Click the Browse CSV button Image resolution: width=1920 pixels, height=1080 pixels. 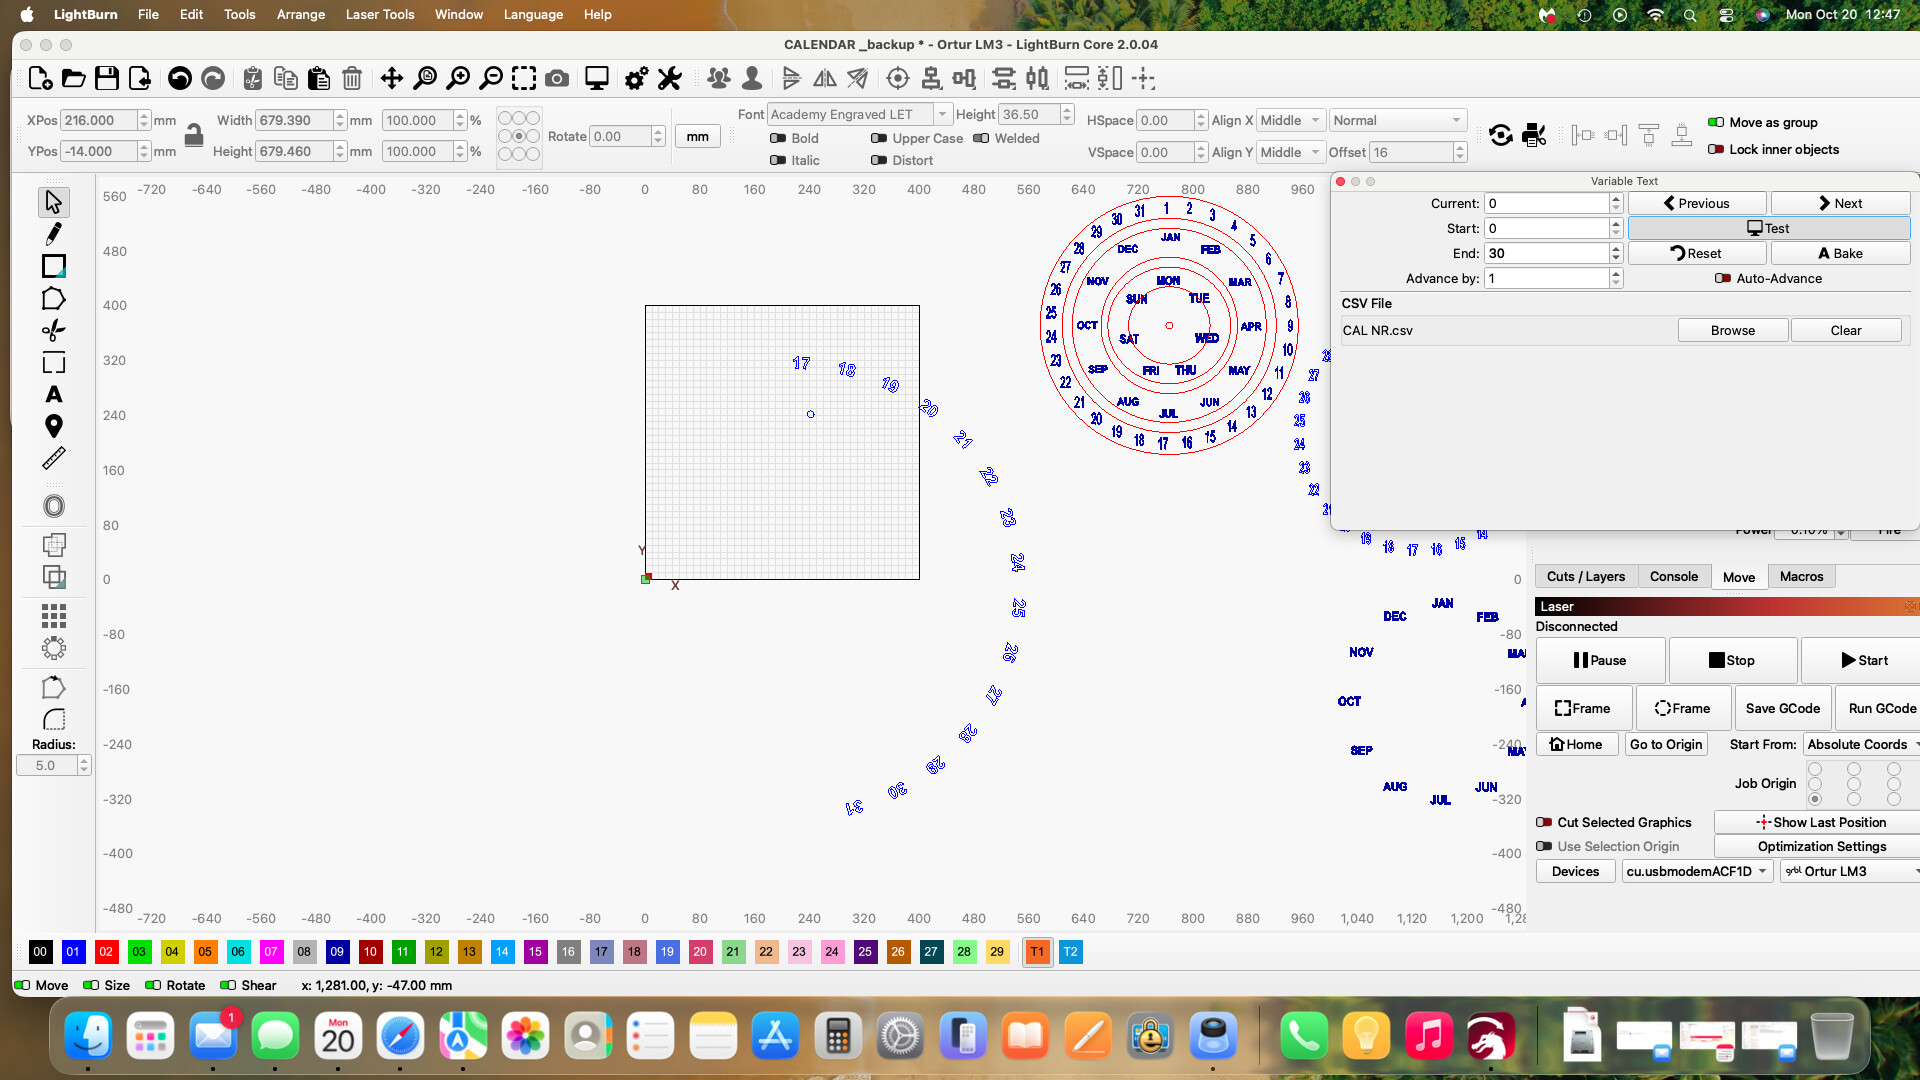click(1732, 331)
